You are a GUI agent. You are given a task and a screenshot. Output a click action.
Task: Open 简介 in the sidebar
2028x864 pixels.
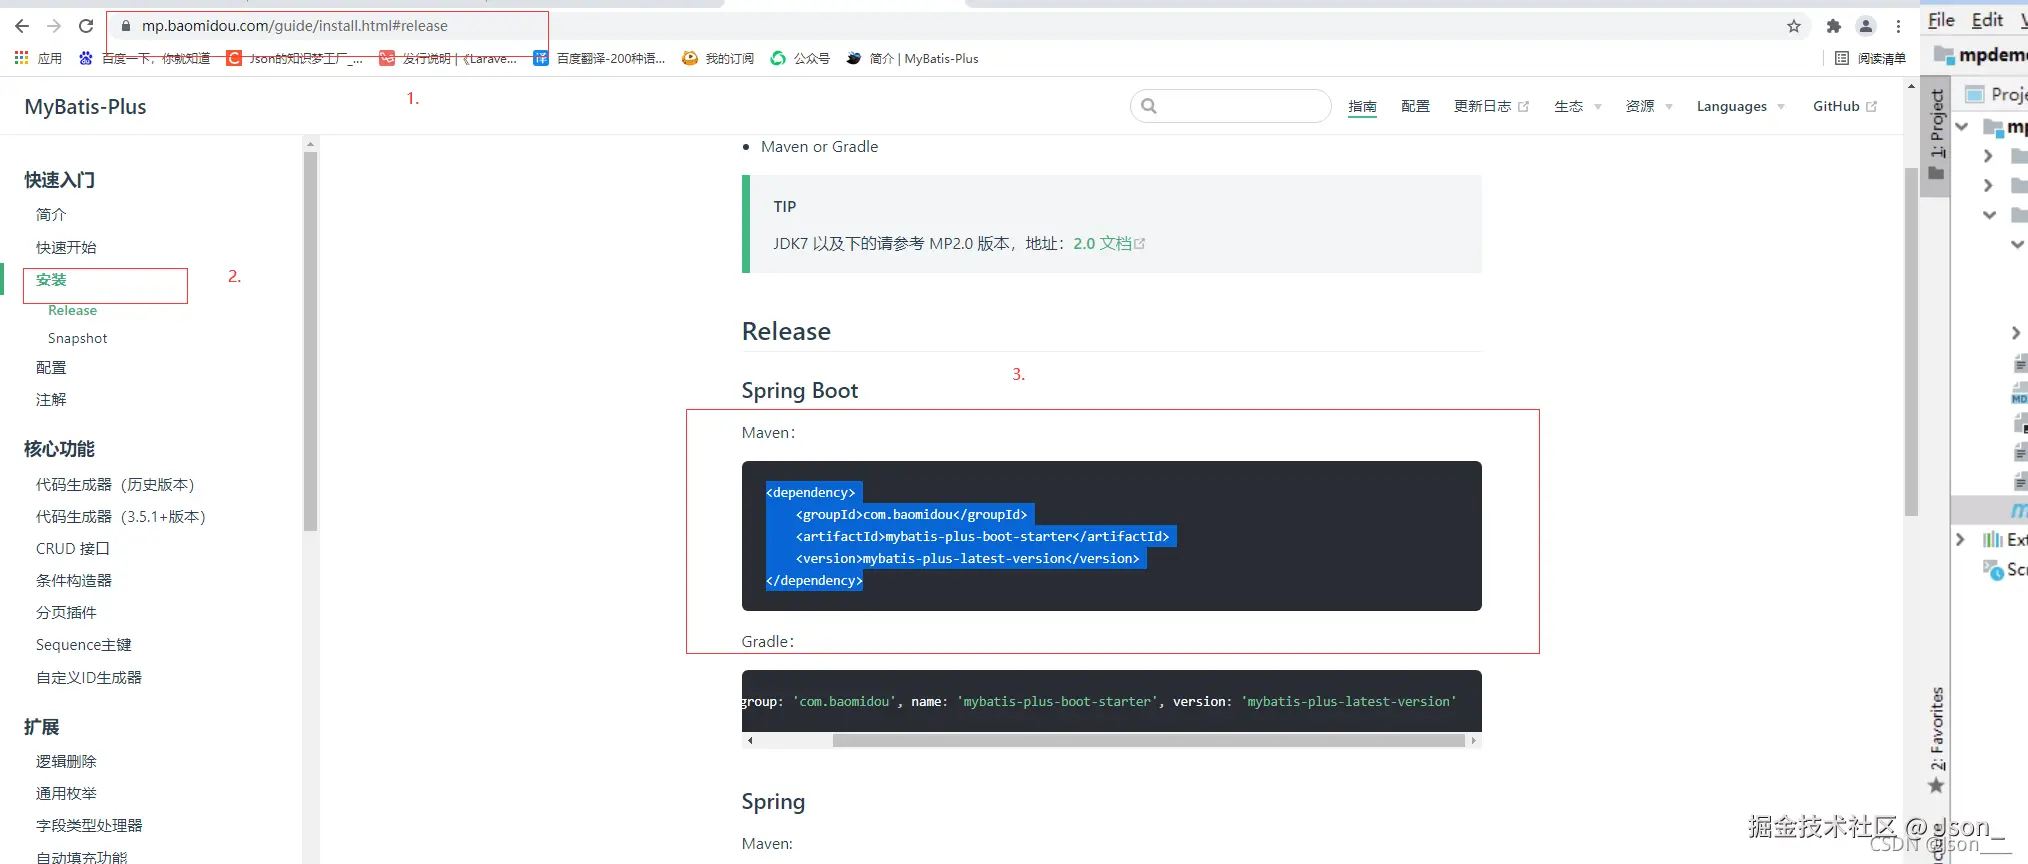click(51, 215)
